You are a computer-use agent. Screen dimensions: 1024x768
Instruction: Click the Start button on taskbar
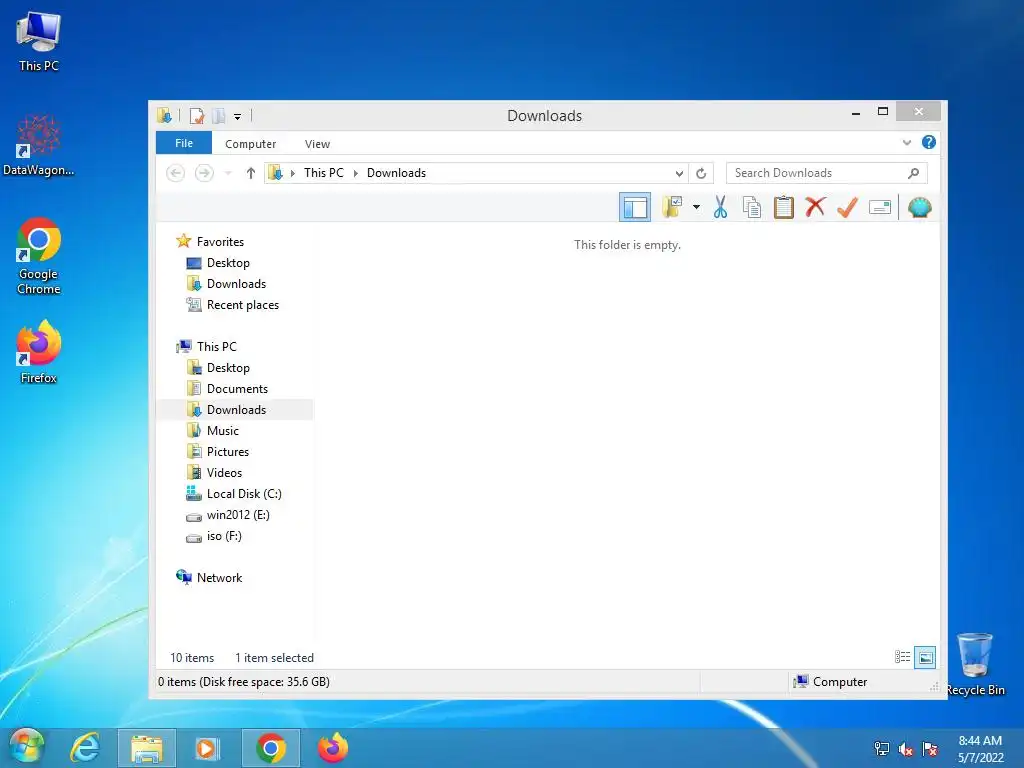coord(27,748)
